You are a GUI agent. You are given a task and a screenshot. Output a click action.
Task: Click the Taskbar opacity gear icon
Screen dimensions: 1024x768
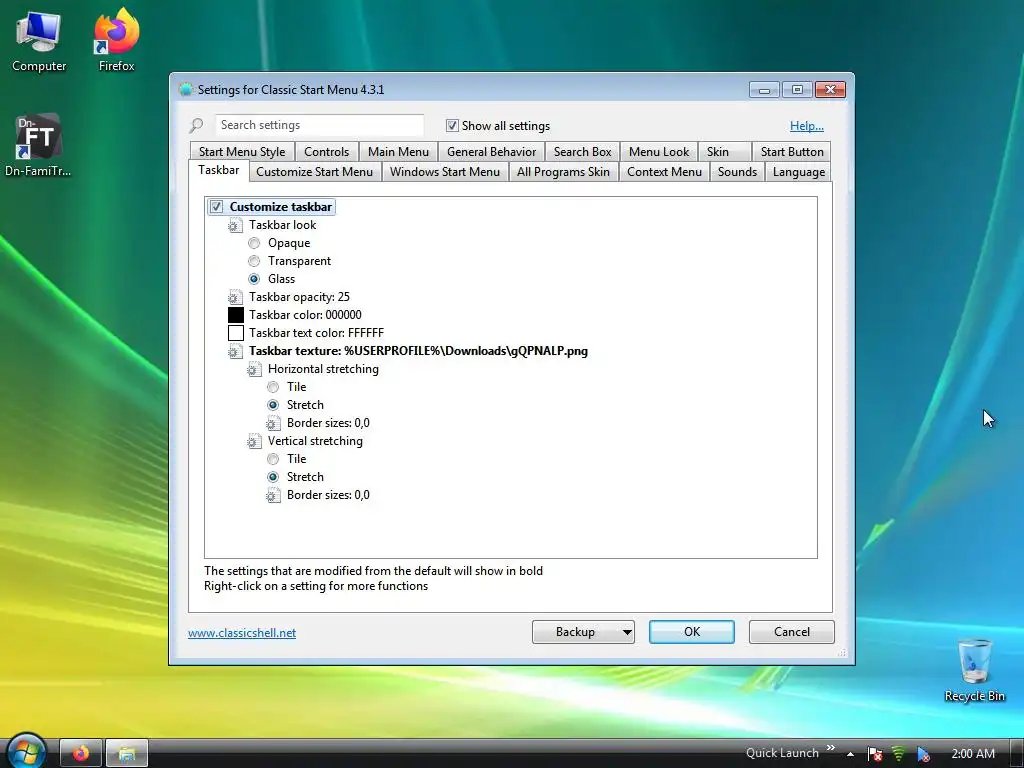[x=235, y=297]
